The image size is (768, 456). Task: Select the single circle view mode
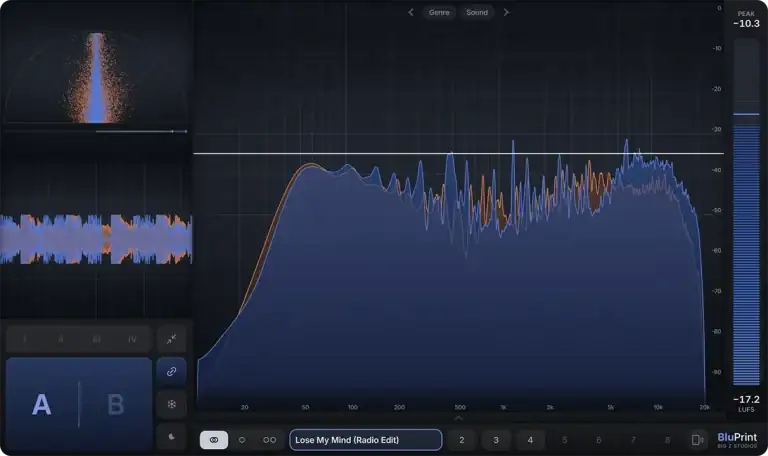click(x=242, y=440)
